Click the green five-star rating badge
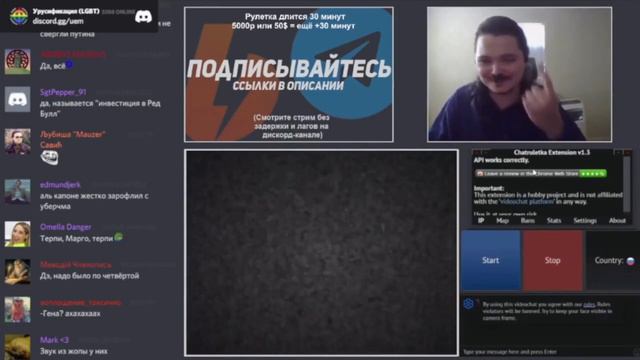The height and width of the screenshot is (360, 640). [593, 173]
